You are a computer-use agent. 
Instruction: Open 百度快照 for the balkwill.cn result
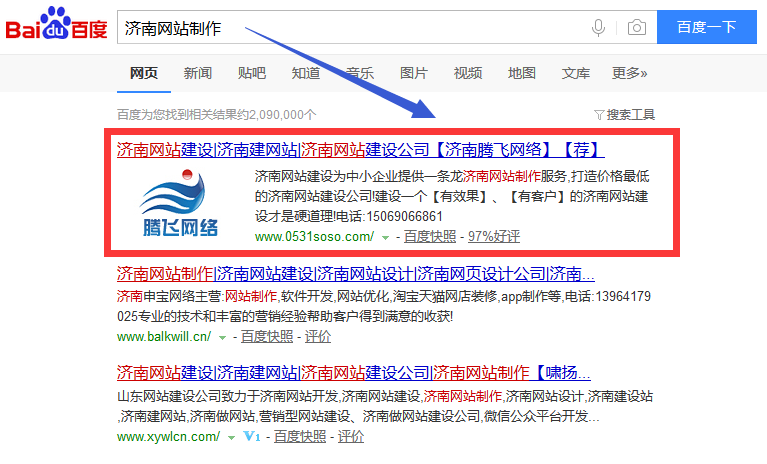click(267, 337)
